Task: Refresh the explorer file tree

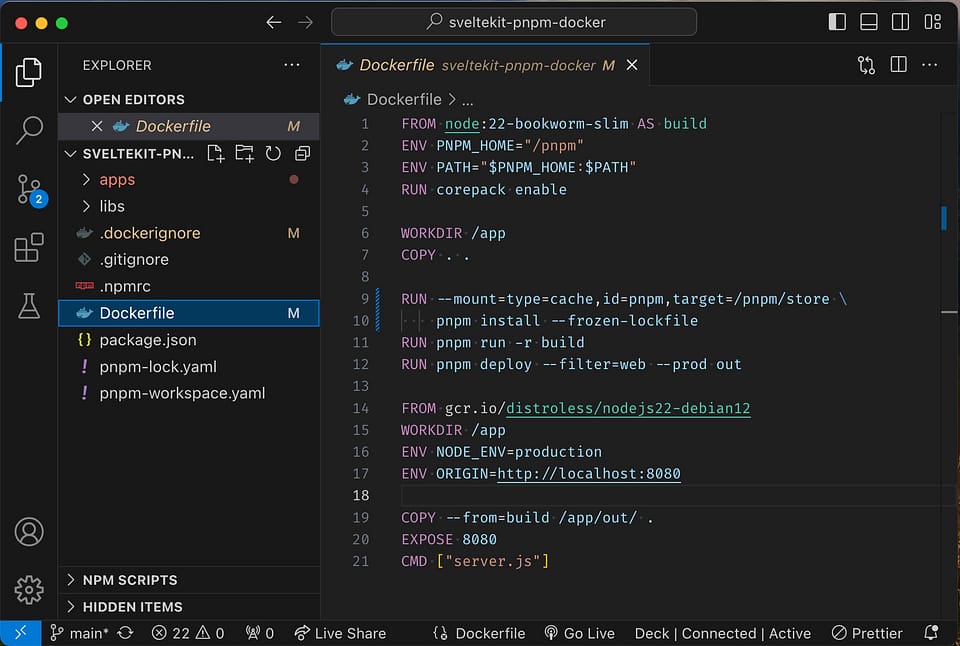Action: [x=273, y=153]
